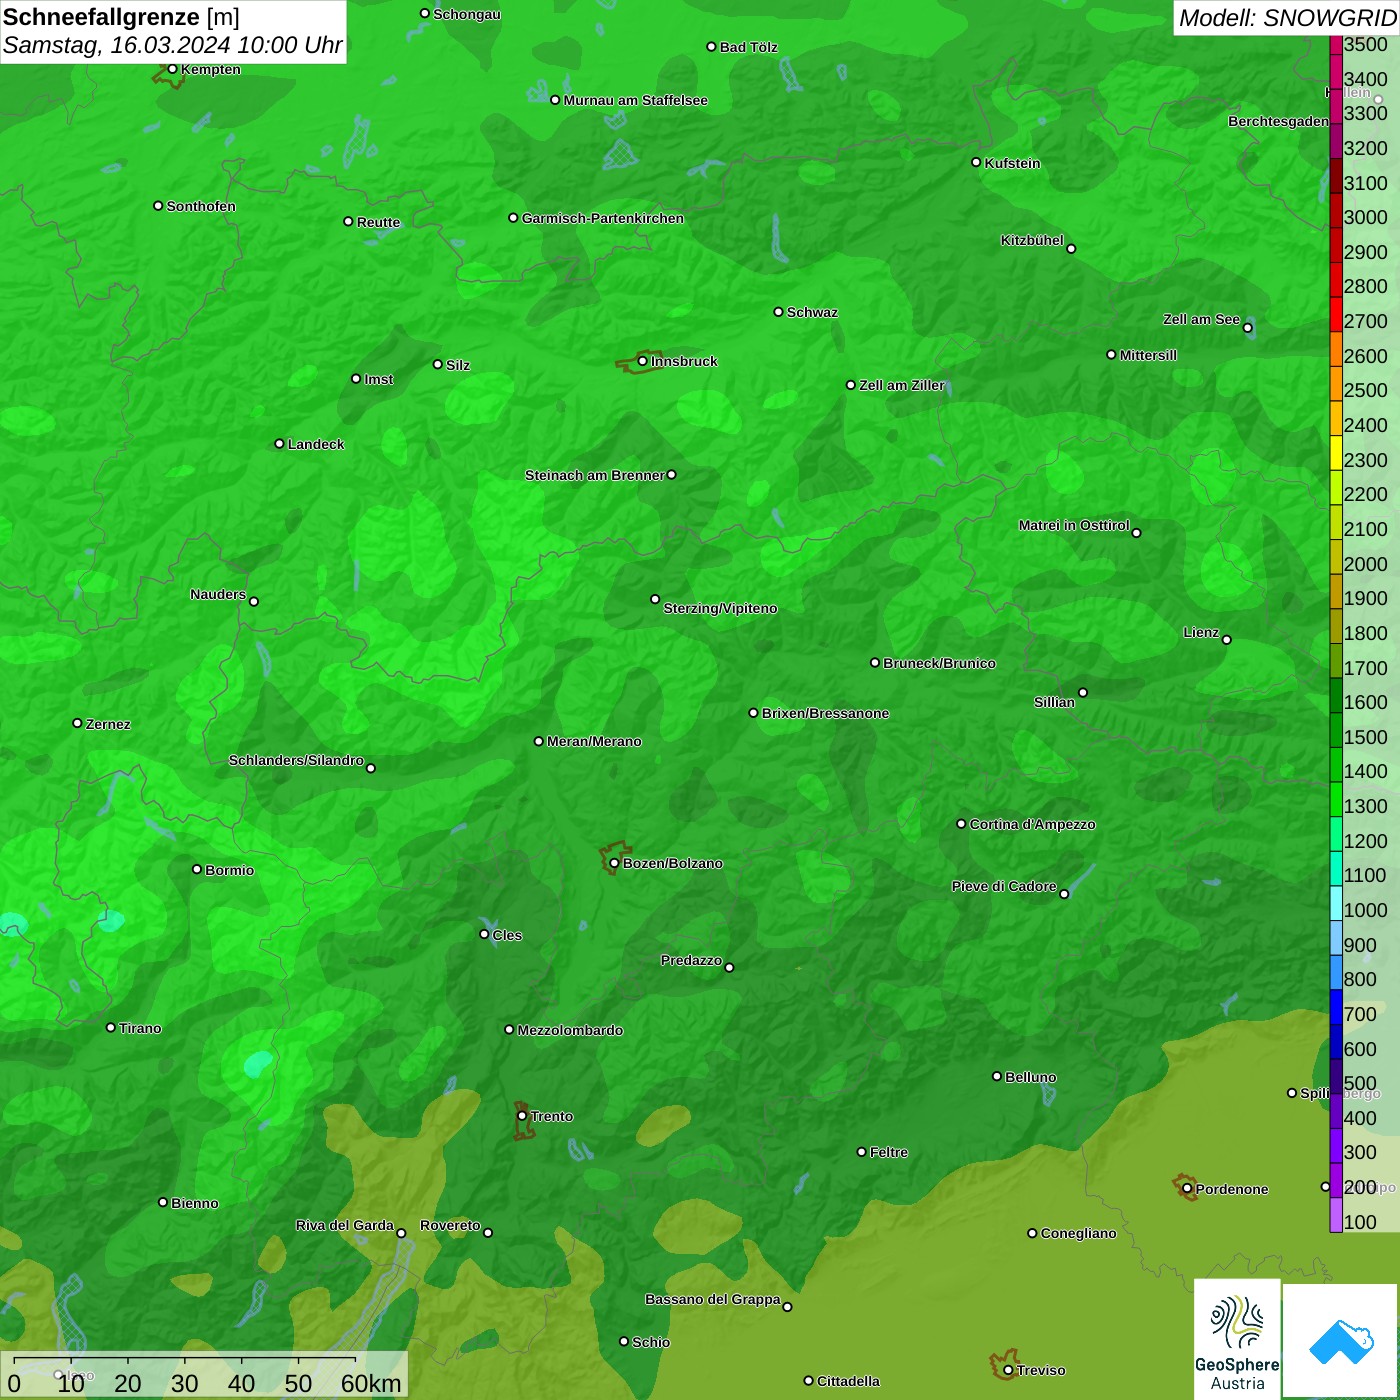Click the Schio label
This screenshot has height=1400, width=1400.
(x=651, y=1342)
